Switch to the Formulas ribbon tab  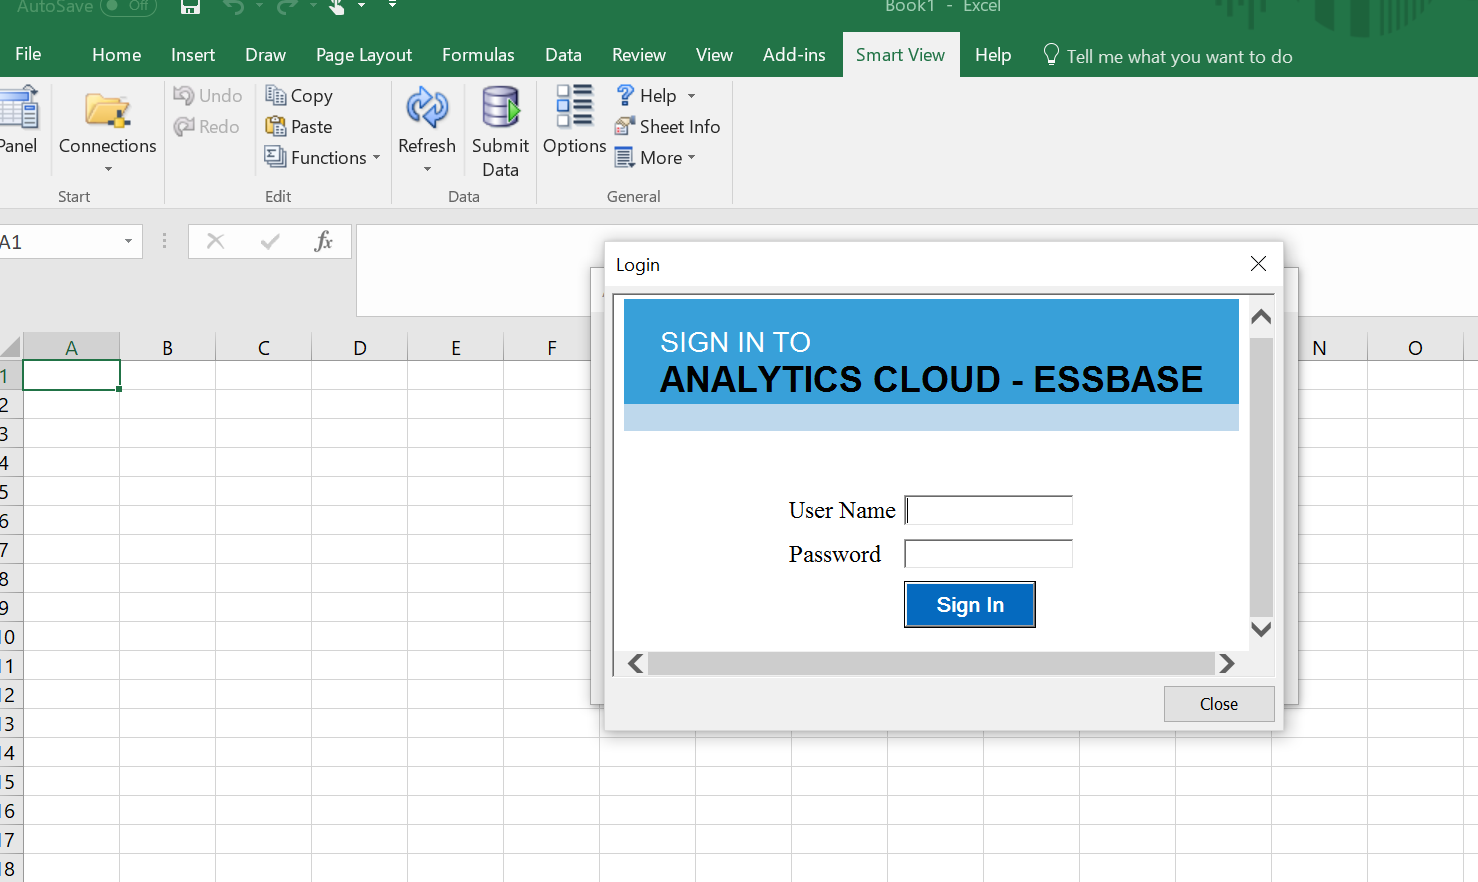pyautogui.click(x=478, y=55)
